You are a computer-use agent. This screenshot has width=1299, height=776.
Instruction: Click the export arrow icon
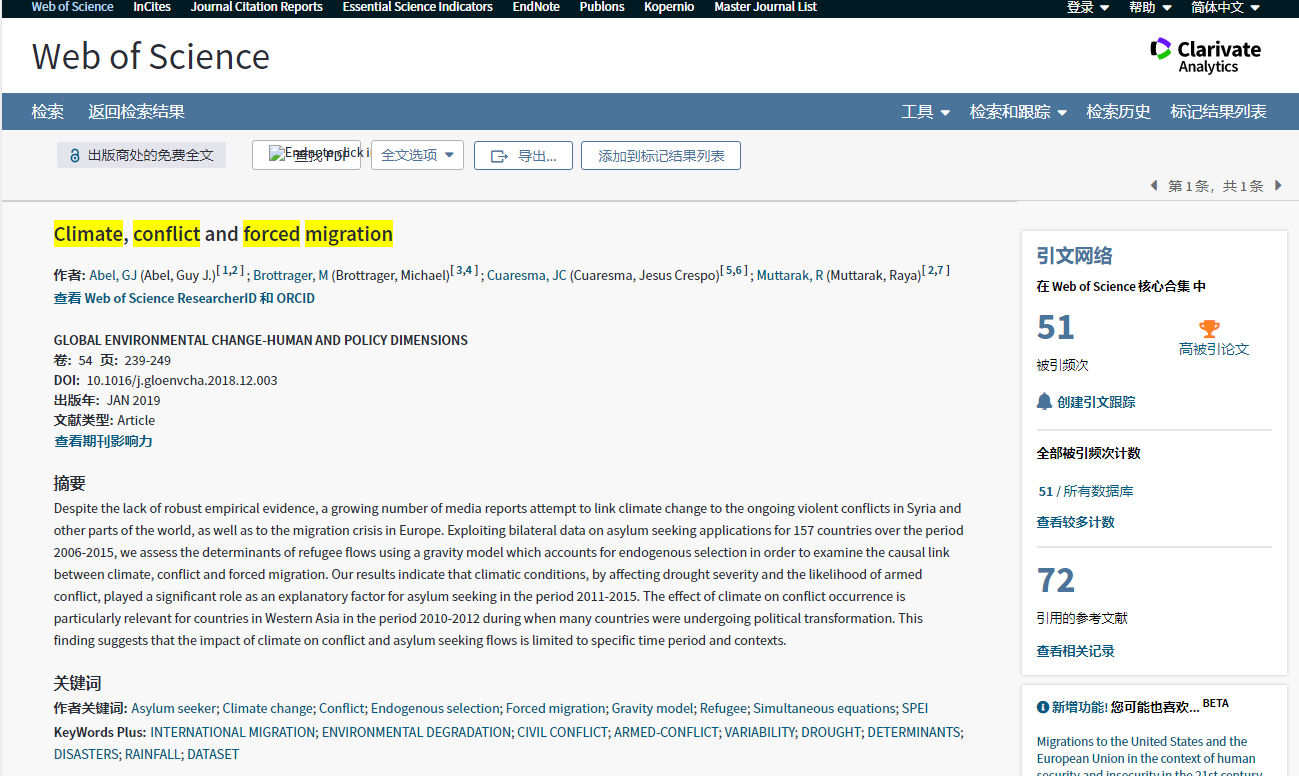[x=499, y=156]
